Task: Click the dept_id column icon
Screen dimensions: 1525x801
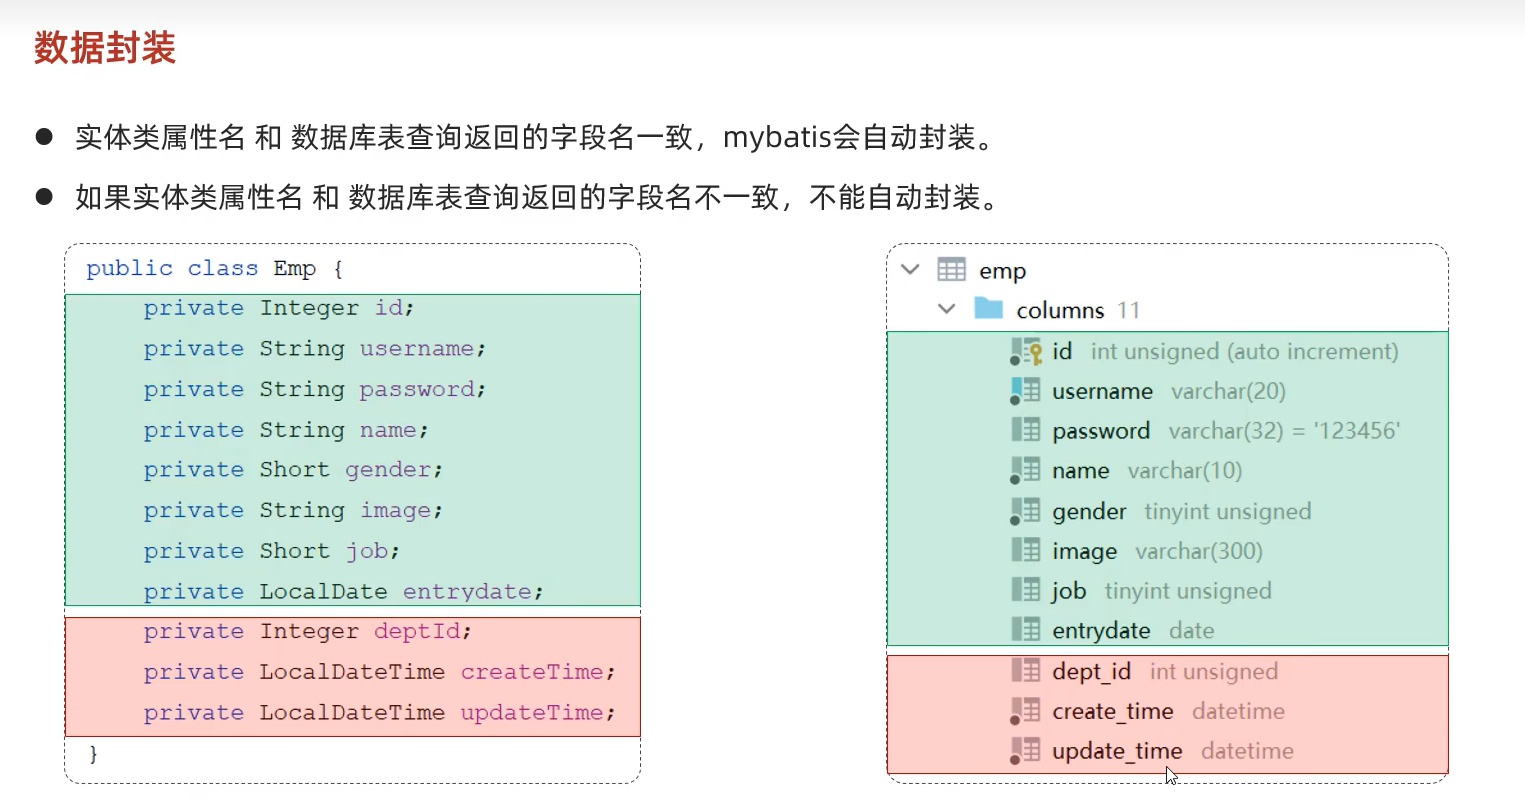Action: (1026, 670)
